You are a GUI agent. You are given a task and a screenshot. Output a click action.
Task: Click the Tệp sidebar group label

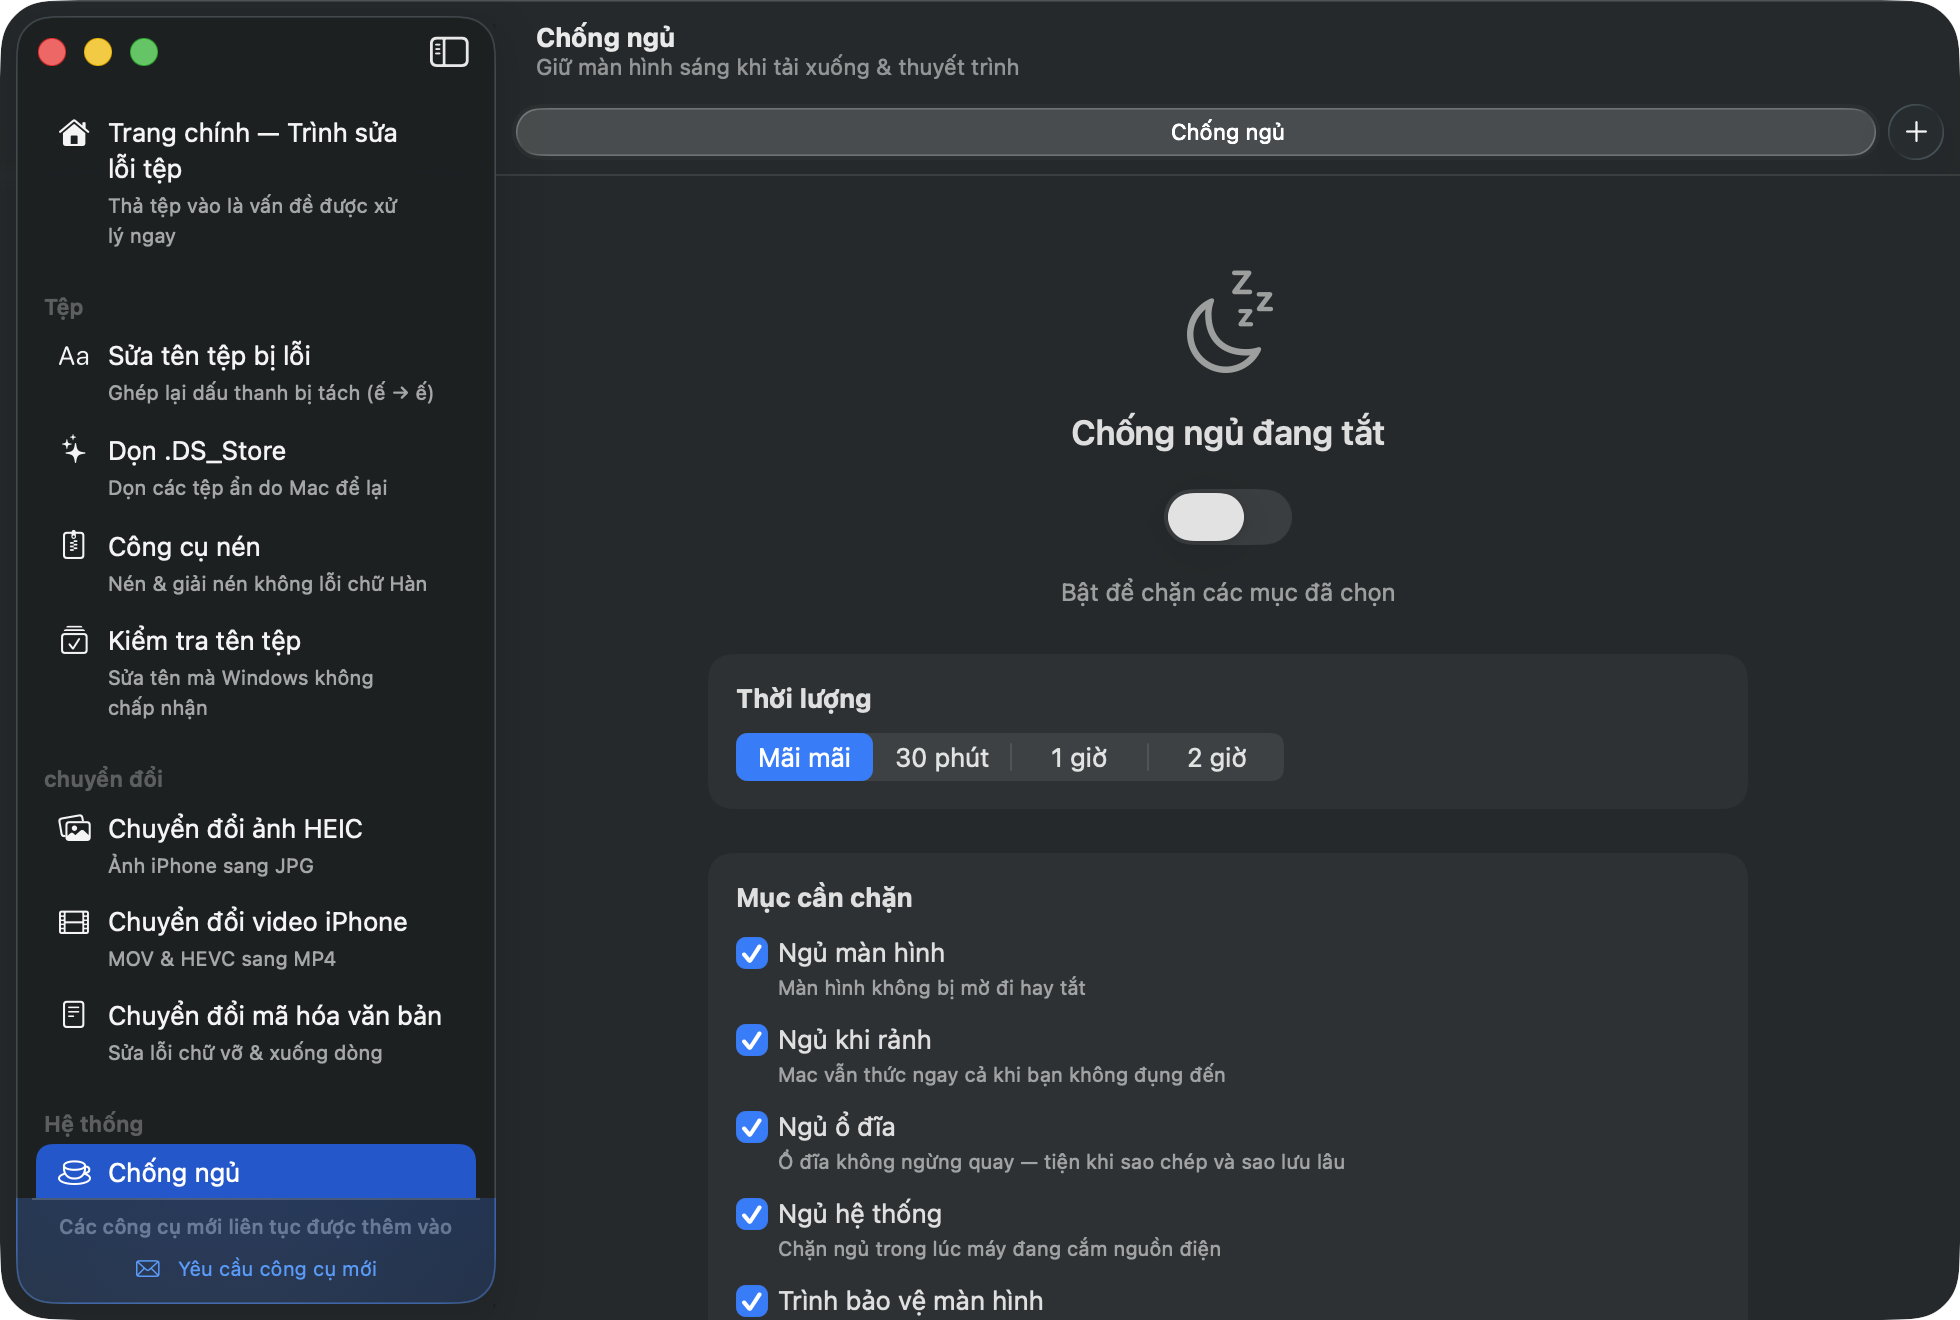(64, 307)
